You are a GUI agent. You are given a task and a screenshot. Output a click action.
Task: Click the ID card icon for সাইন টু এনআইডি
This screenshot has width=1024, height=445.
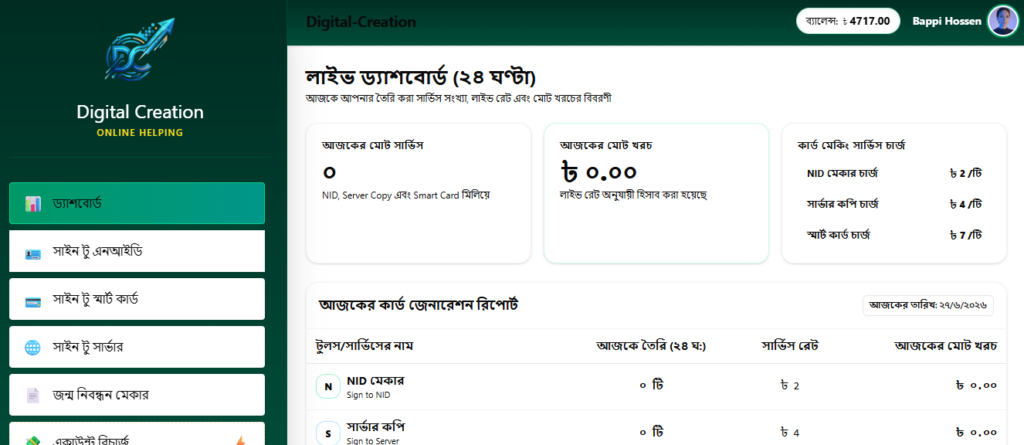click(x=33, y=254)
